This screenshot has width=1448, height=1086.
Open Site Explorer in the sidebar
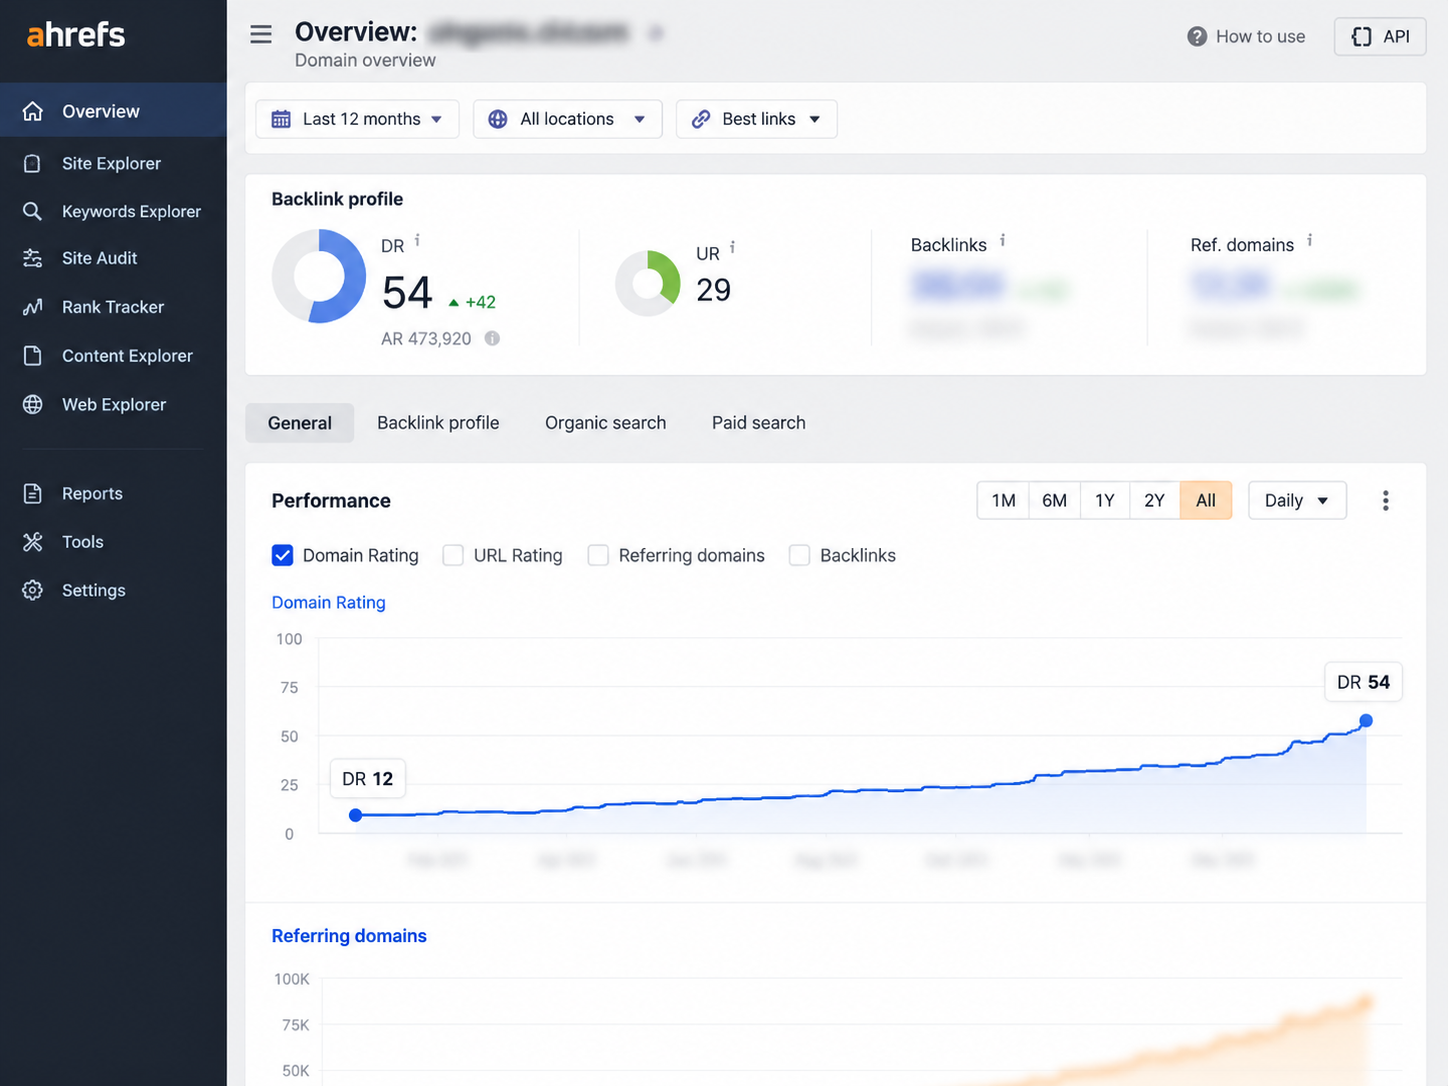click(x=113, y=163)
